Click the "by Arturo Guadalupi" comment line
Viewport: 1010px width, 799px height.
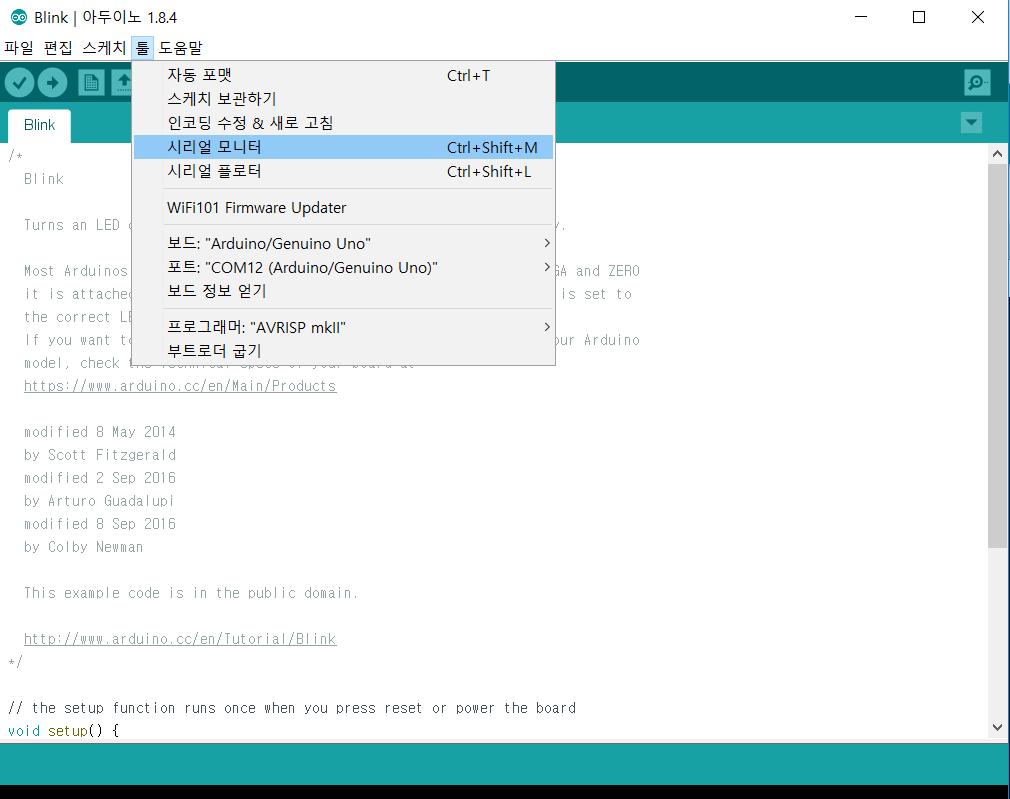(99, 501)
